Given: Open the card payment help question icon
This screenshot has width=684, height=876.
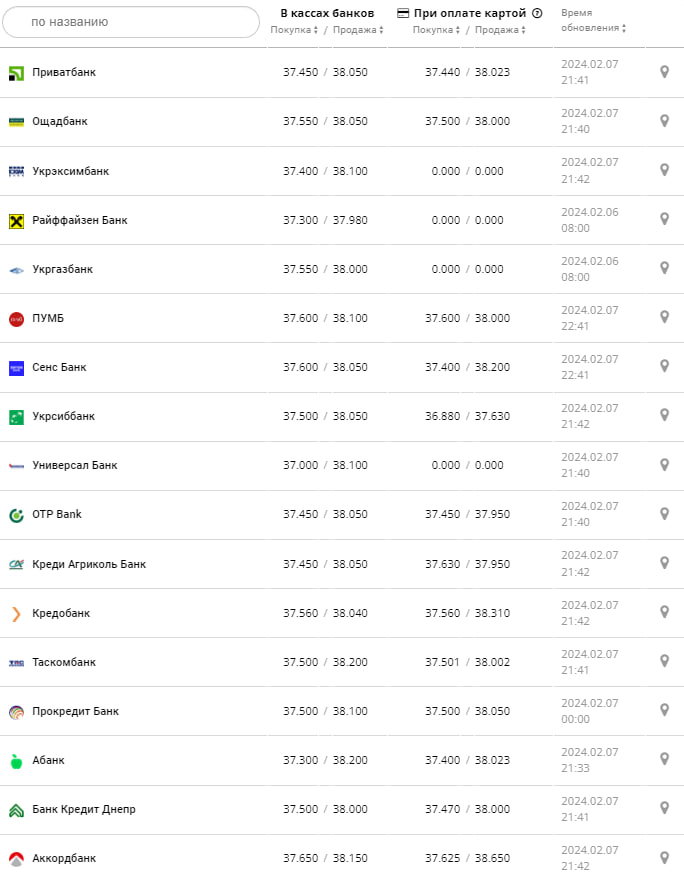Looking at the screenshot, I should pos(537,14).
